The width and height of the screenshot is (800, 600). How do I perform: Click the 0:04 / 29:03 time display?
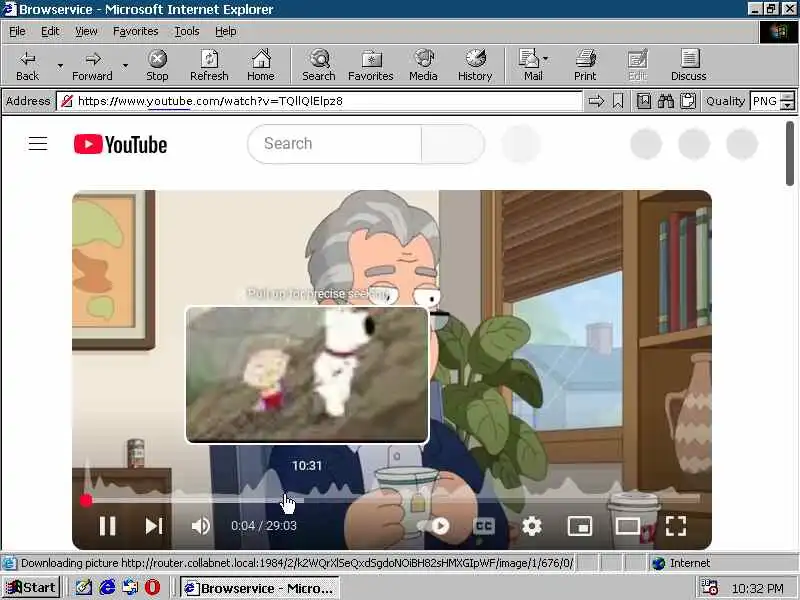tap(264, 526)
